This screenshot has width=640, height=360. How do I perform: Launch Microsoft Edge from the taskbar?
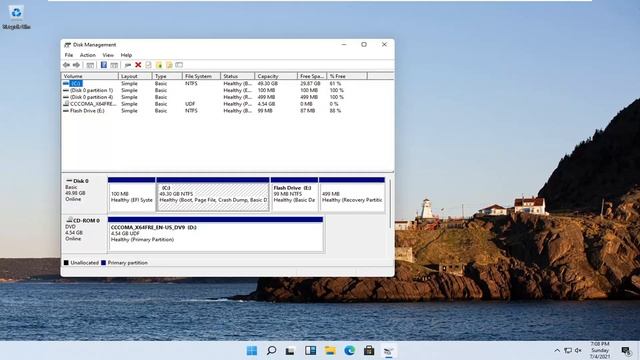(x=349, y=351)
